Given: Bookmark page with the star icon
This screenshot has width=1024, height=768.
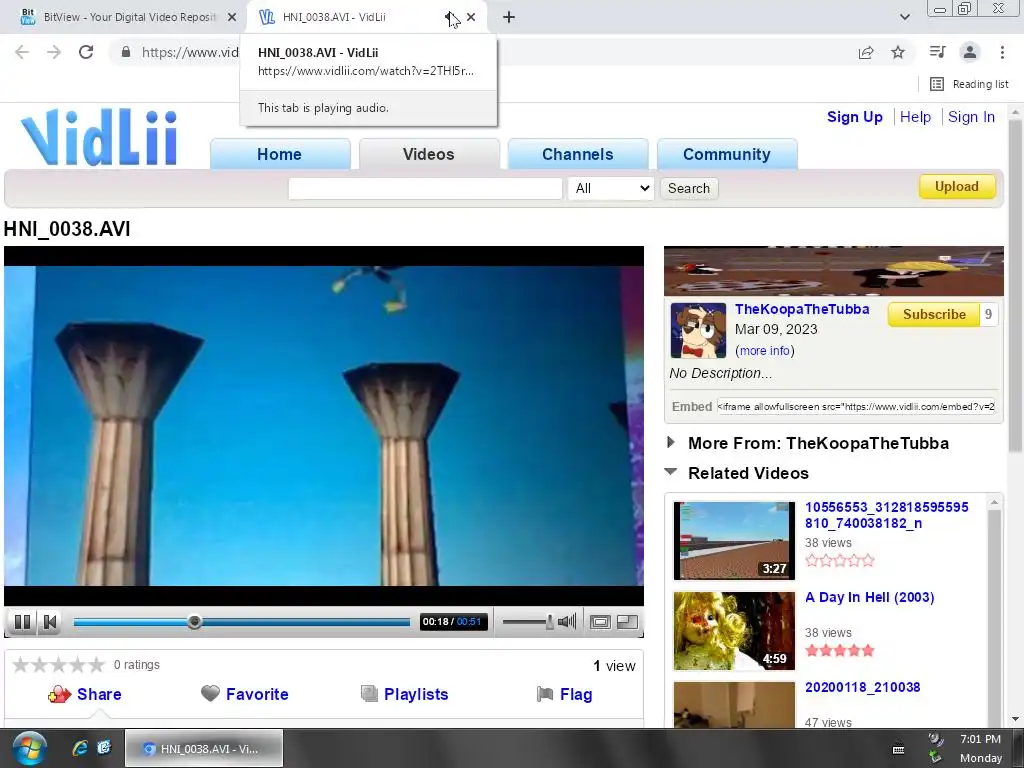Looking at the screenshot, I should pos(898,52).
